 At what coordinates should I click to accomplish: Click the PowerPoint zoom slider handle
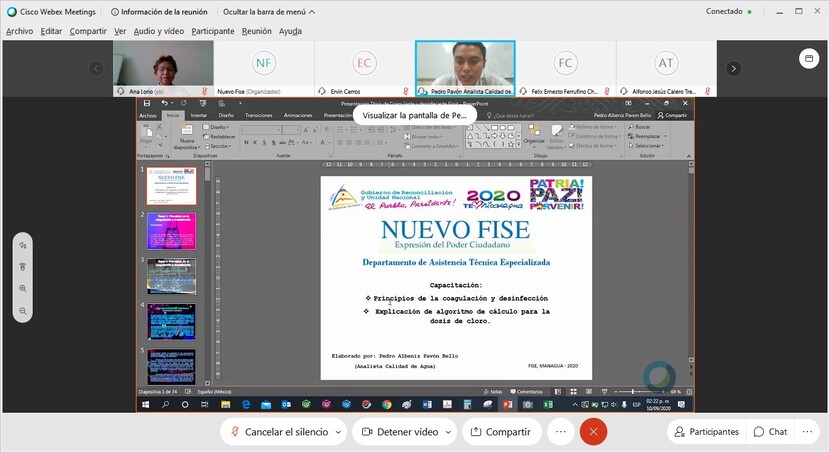(x=633, y=392)
